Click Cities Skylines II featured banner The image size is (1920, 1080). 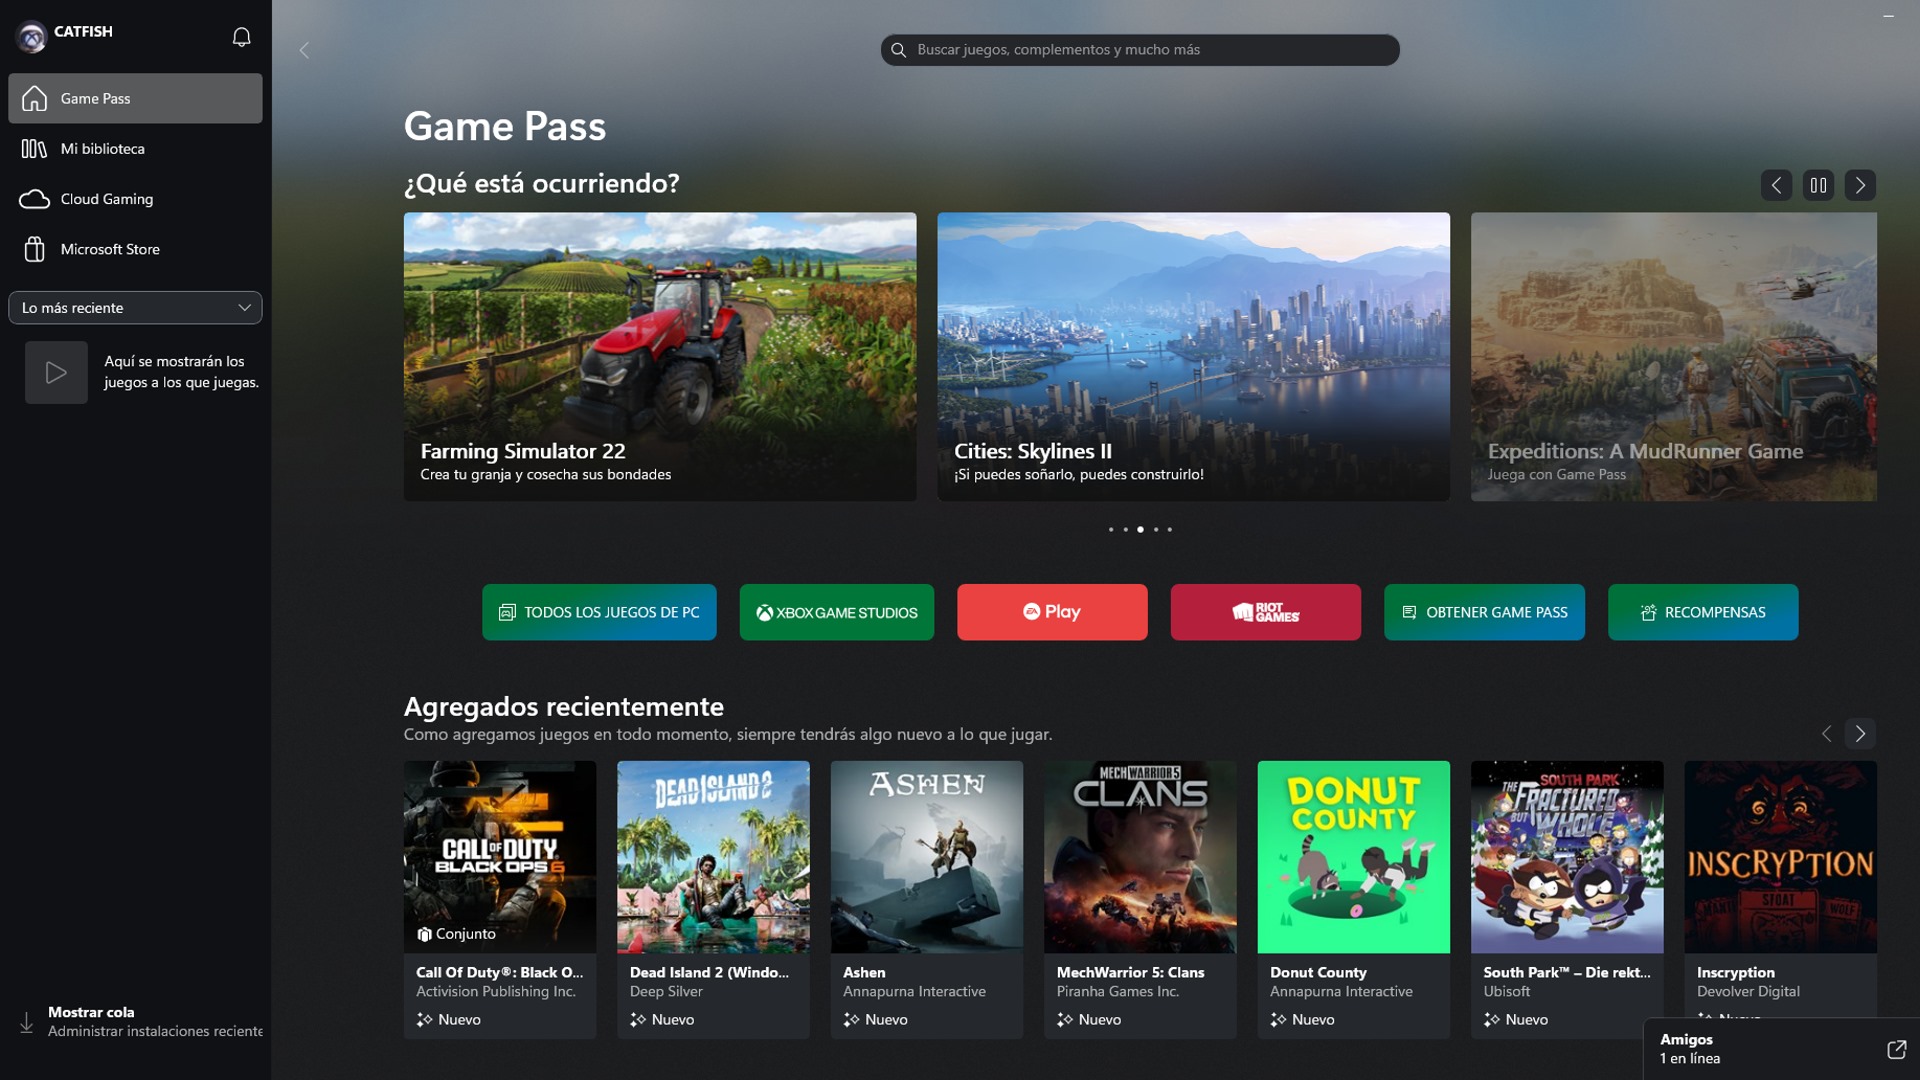coord(1192,356)
